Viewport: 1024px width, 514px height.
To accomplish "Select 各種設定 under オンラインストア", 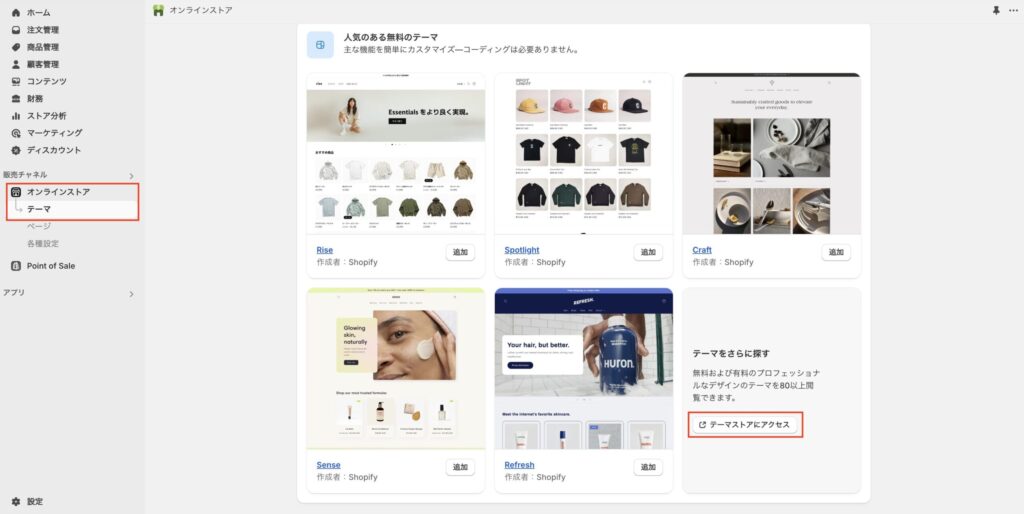I will click(x=42, y=244).
